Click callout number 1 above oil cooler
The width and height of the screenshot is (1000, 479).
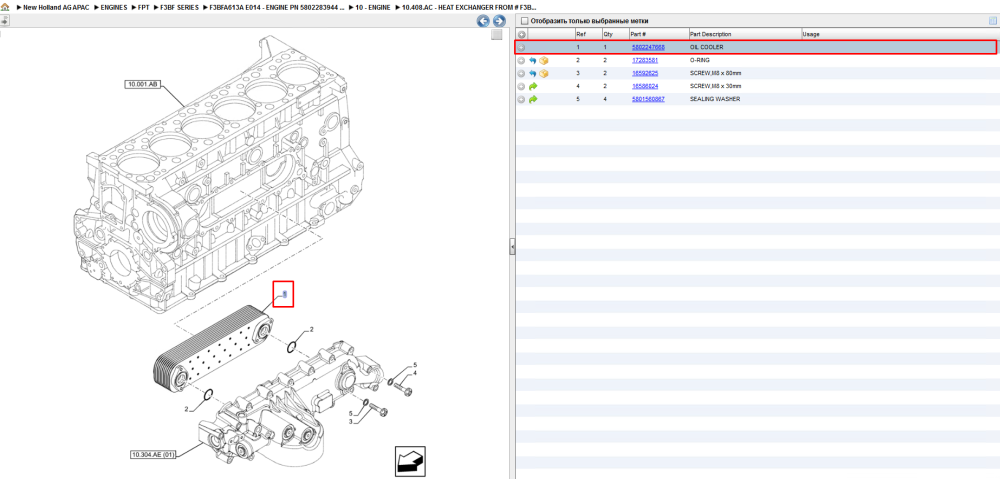pyautogui.click(x=284, y=294)
